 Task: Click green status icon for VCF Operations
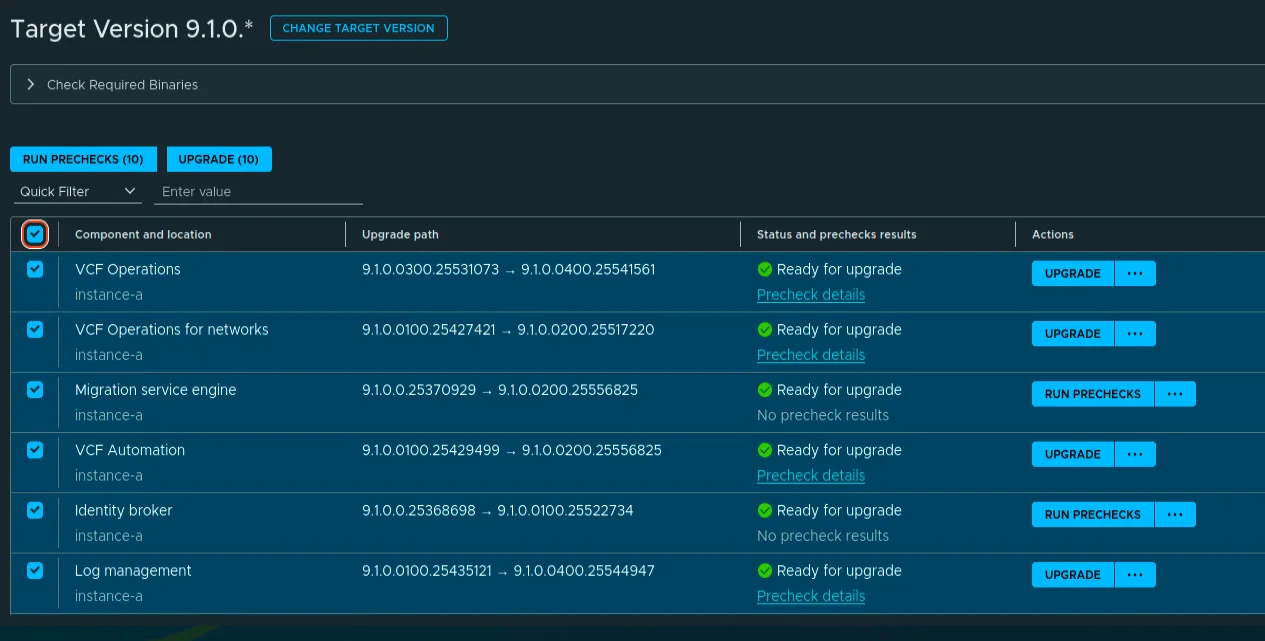(765, 269)
